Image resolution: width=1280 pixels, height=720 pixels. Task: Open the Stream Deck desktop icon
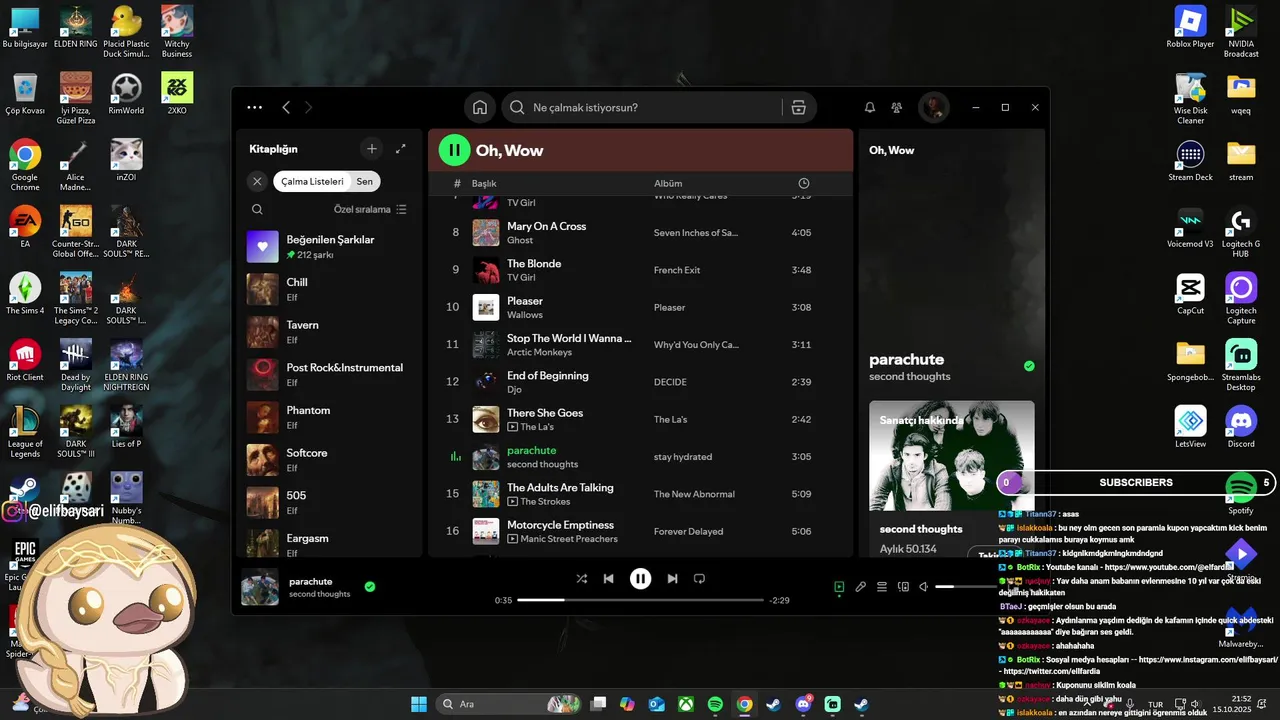(1190, 161)
